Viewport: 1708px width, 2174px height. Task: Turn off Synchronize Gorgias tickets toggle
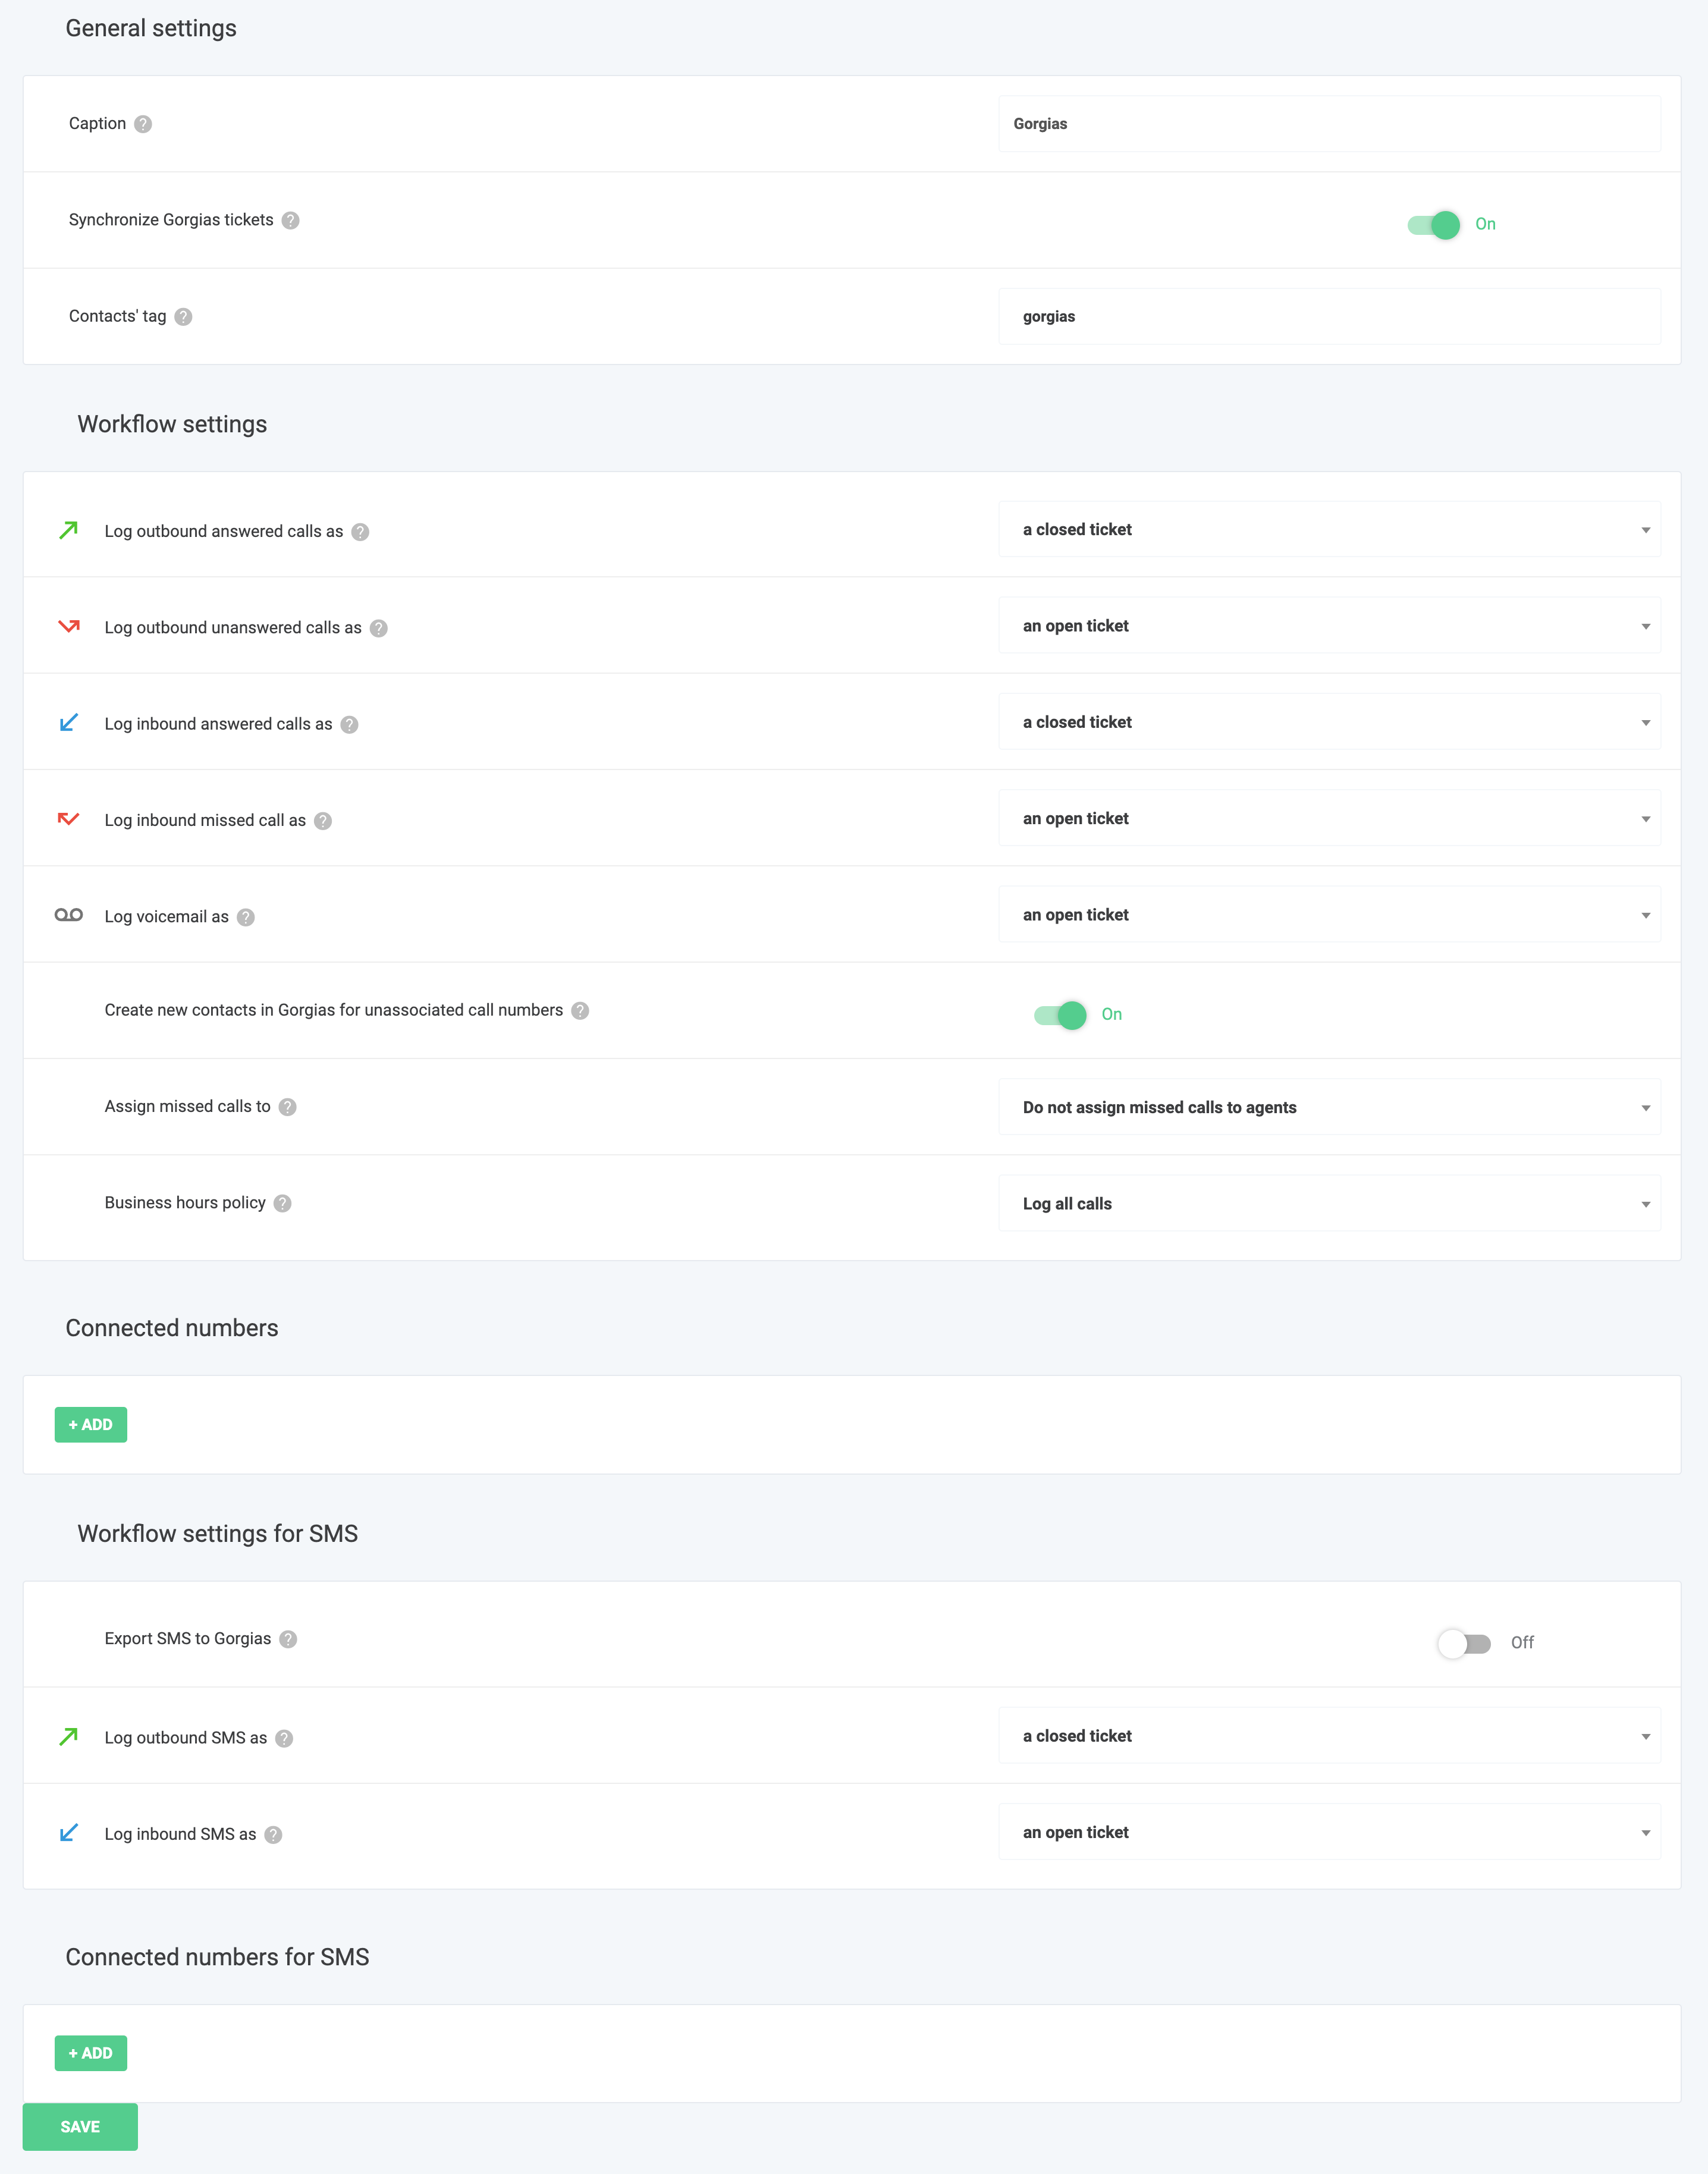click(x=1434, y=225)
